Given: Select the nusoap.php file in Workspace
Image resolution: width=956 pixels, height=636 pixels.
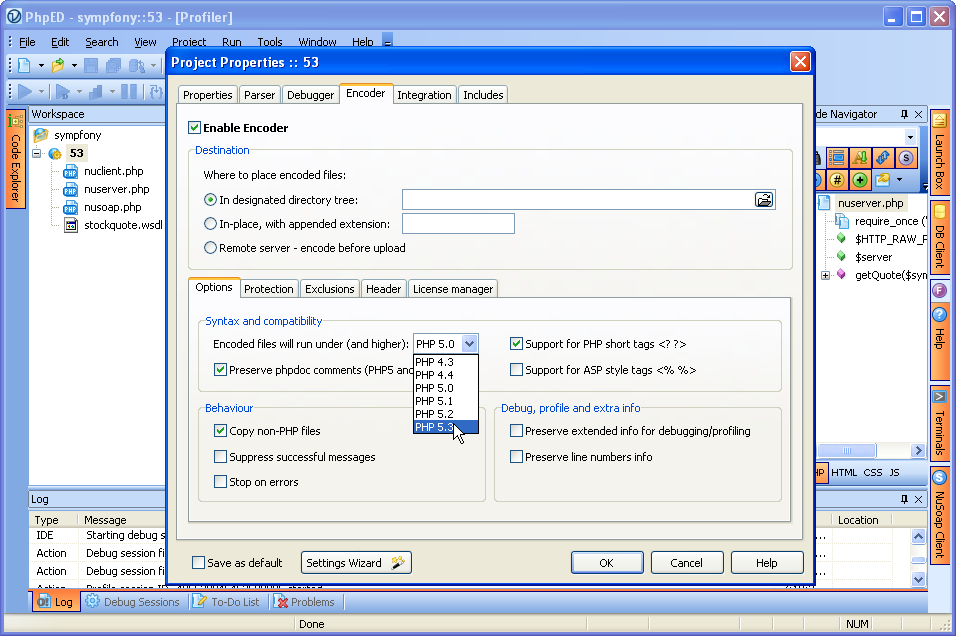Looking at the screenshot, I should click(x=112, y=207).
